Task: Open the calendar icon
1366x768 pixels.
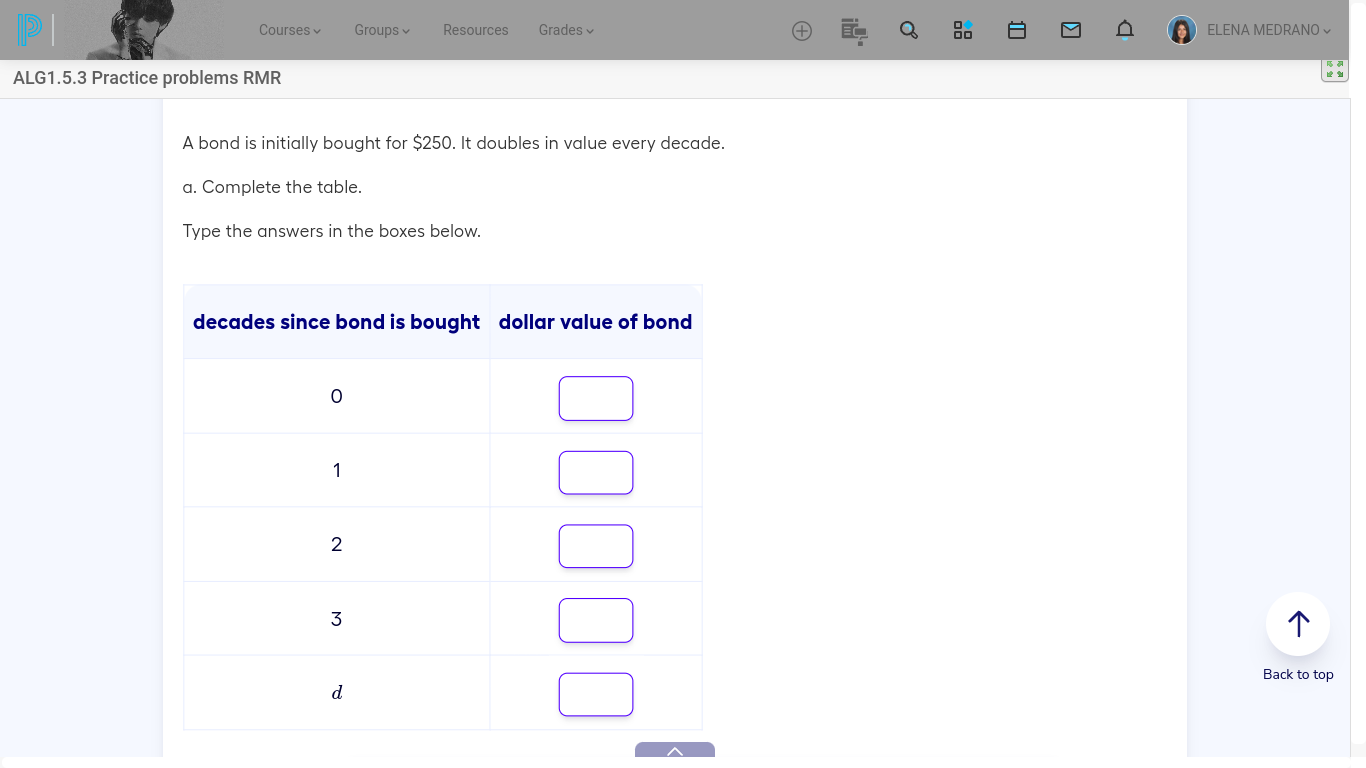Action: pyautogui.click(x=1017, y=30)
